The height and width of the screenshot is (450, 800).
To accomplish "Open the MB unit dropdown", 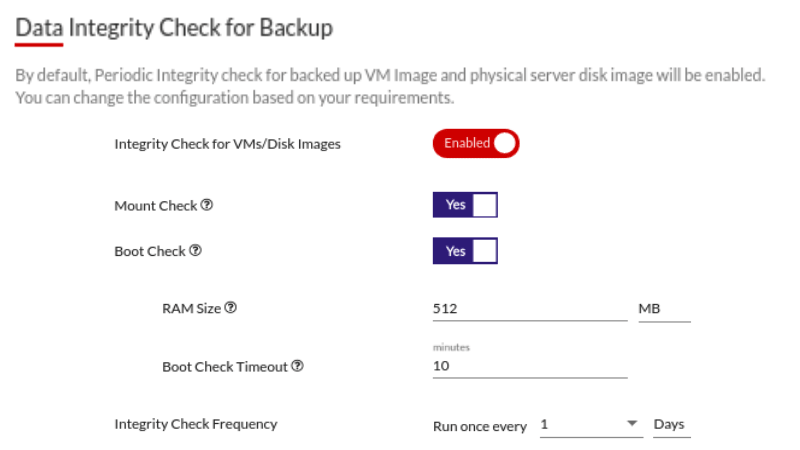I will point(664,309).
